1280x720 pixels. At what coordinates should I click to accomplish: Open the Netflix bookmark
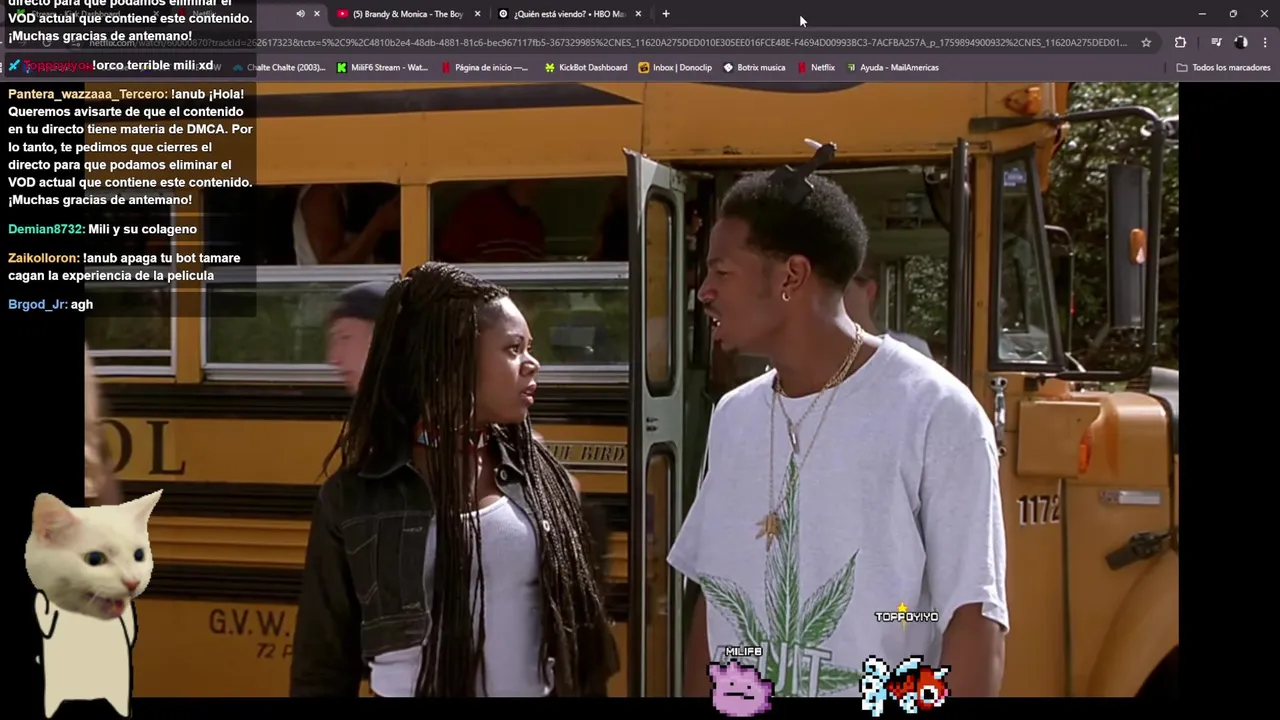pos(816,68)
